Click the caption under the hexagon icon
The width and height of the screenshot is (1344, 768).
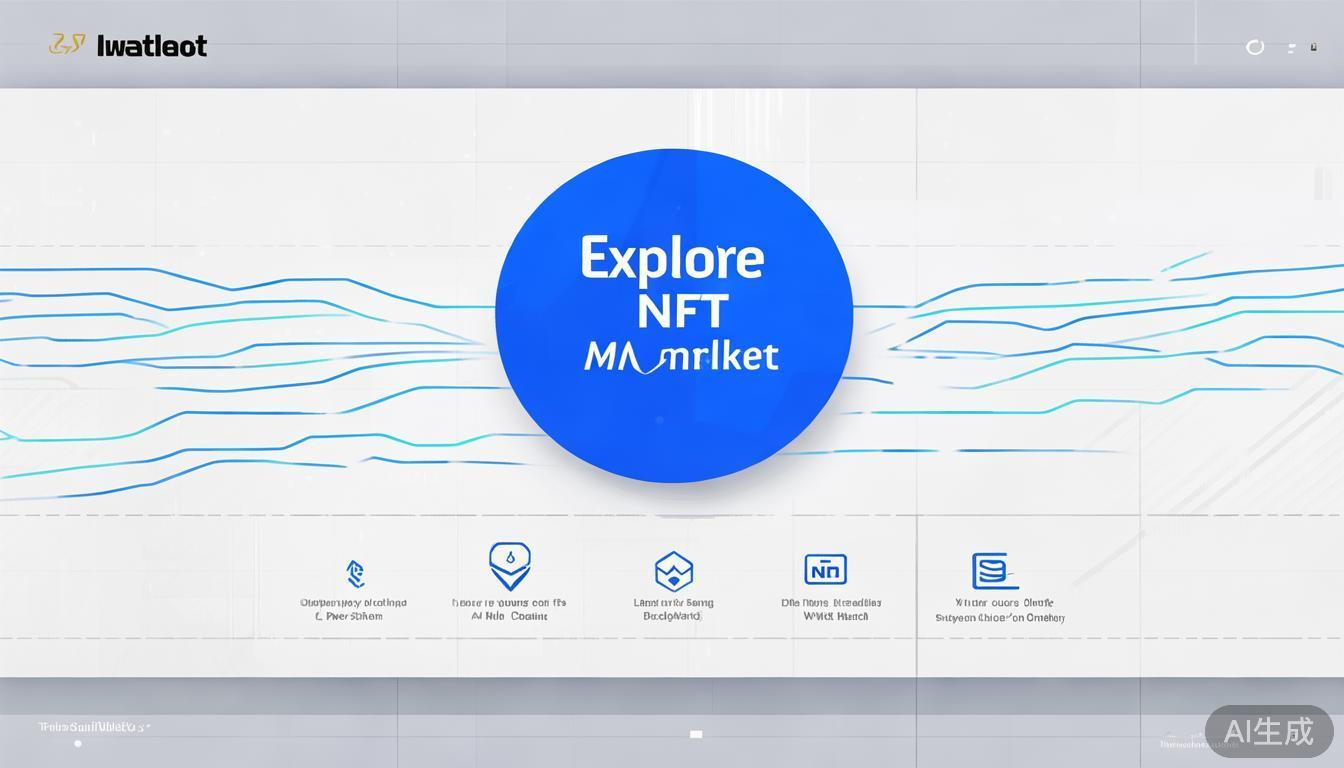pos(673,609)
